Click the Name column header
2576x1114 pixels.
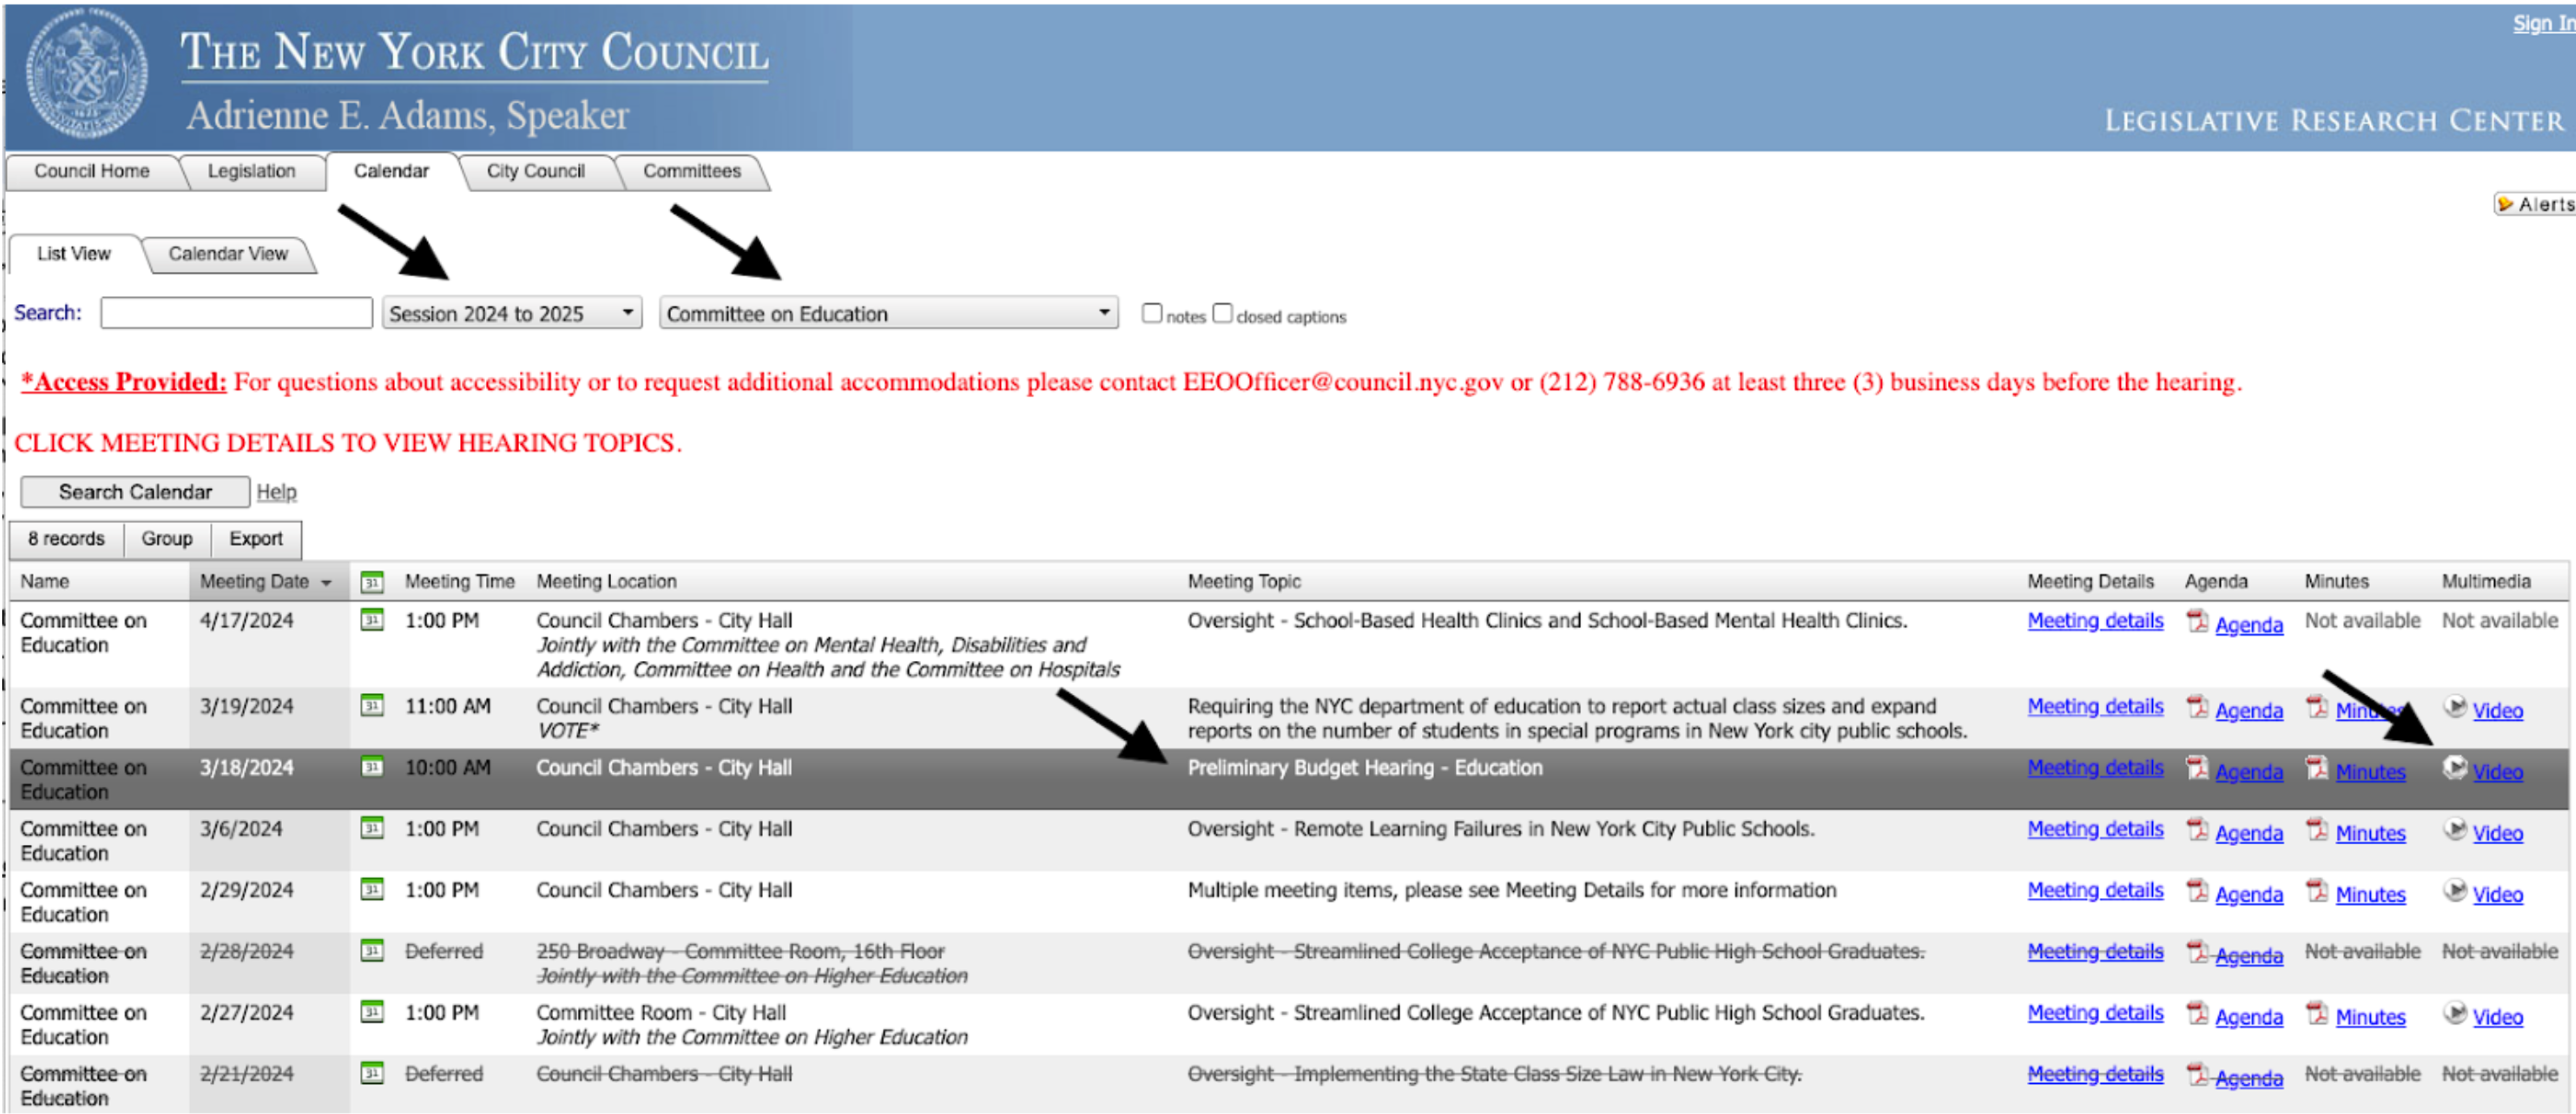coord(45,581)
